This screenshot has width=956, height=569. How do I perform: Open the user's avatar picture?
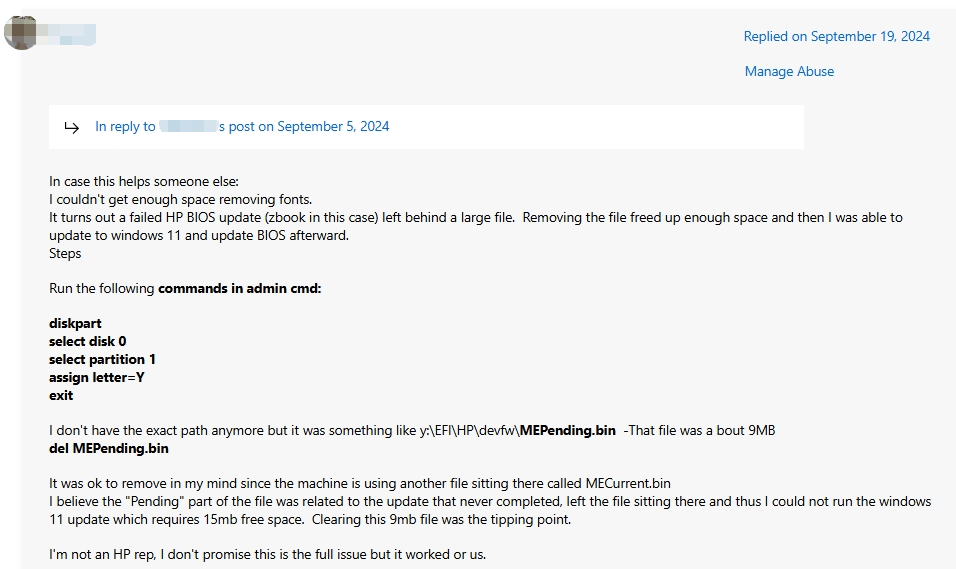(20, 33)
